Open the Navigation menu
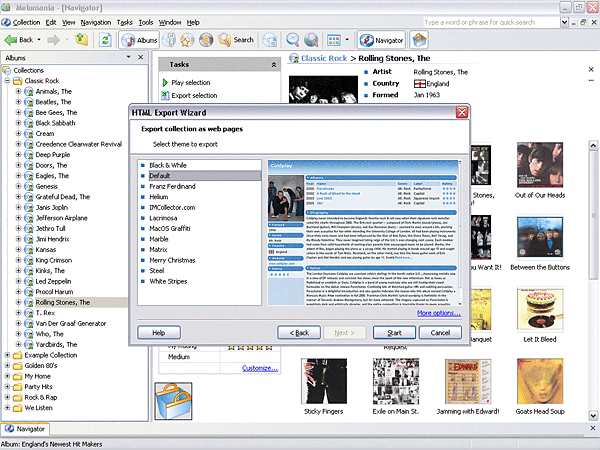Screen dimensions: 600x450 (x=96, y=23)
